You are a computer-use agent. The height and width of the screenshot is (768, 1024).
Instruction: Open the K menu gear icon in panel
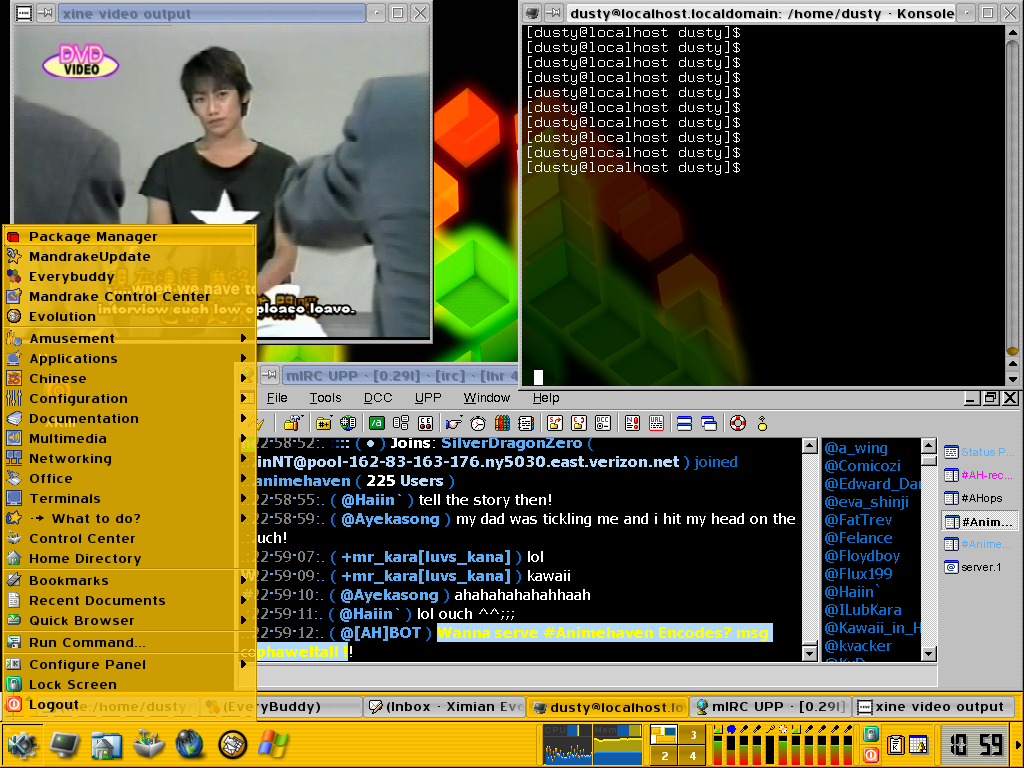[x=22, y=744]
